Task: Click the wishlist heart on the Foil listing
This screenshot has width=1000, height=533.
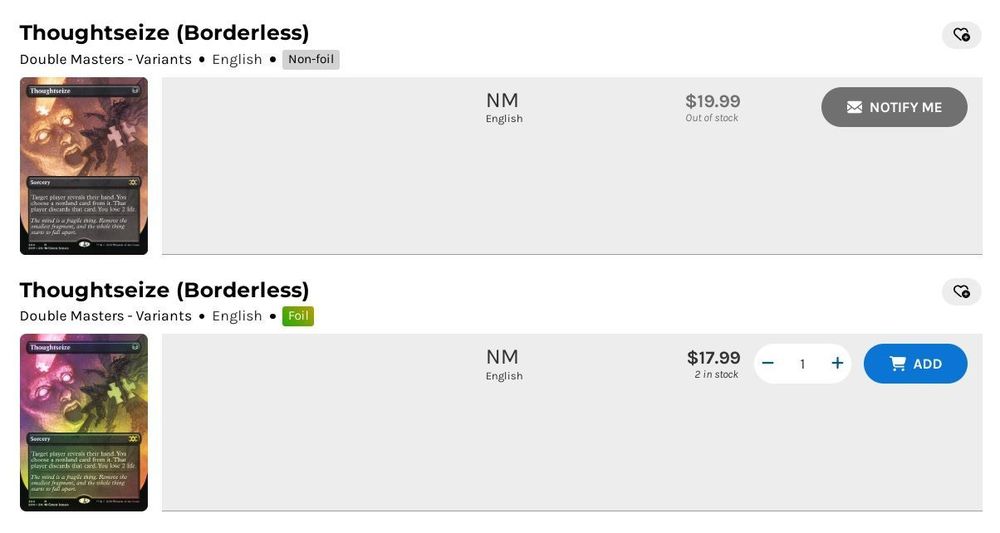Action: coord(961,292)
